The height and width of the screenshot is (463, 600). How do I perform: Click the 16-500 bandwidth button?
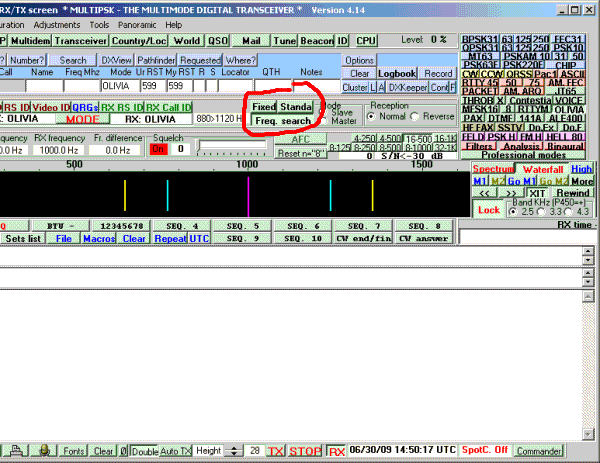(418, 139)
